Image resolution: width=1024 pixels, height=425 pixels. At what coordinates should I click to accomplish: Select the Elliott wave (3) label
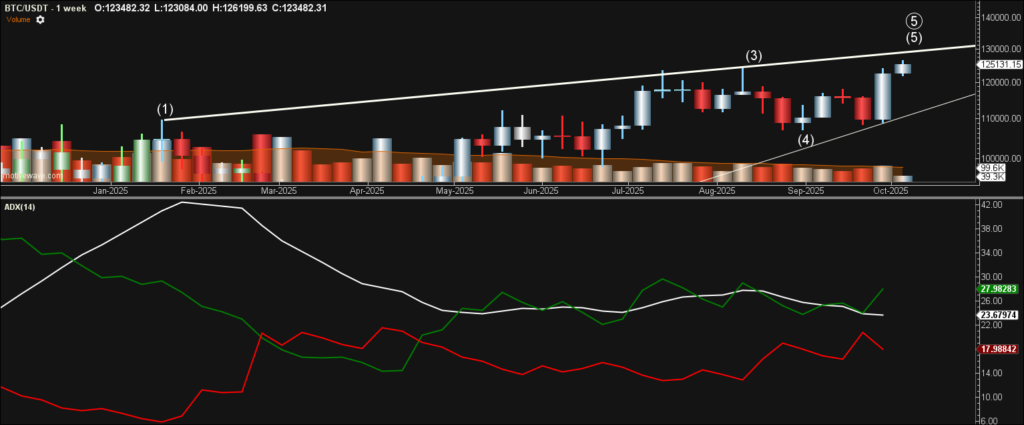[x=754, y=55]
